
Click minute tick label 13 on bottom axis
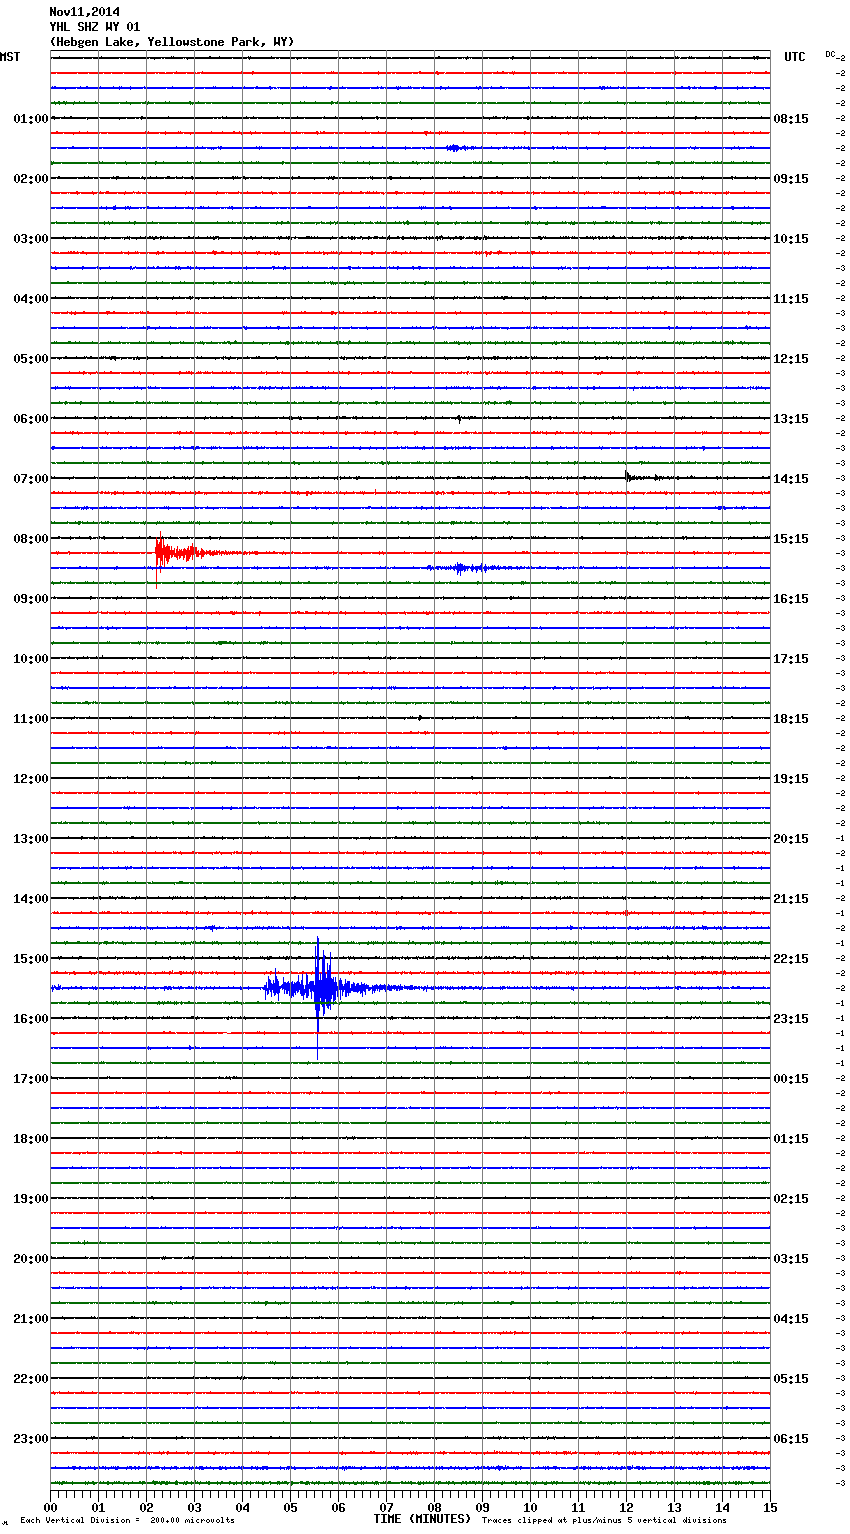pos(674,1507)
